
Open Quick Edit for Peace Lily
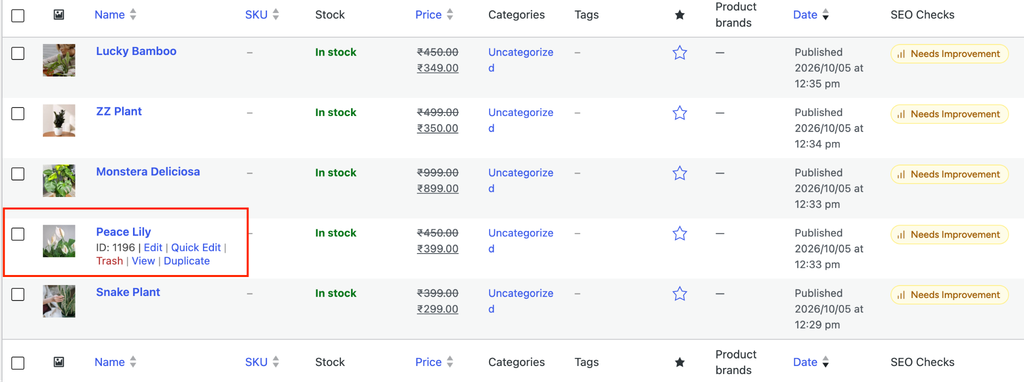point(196,247)
